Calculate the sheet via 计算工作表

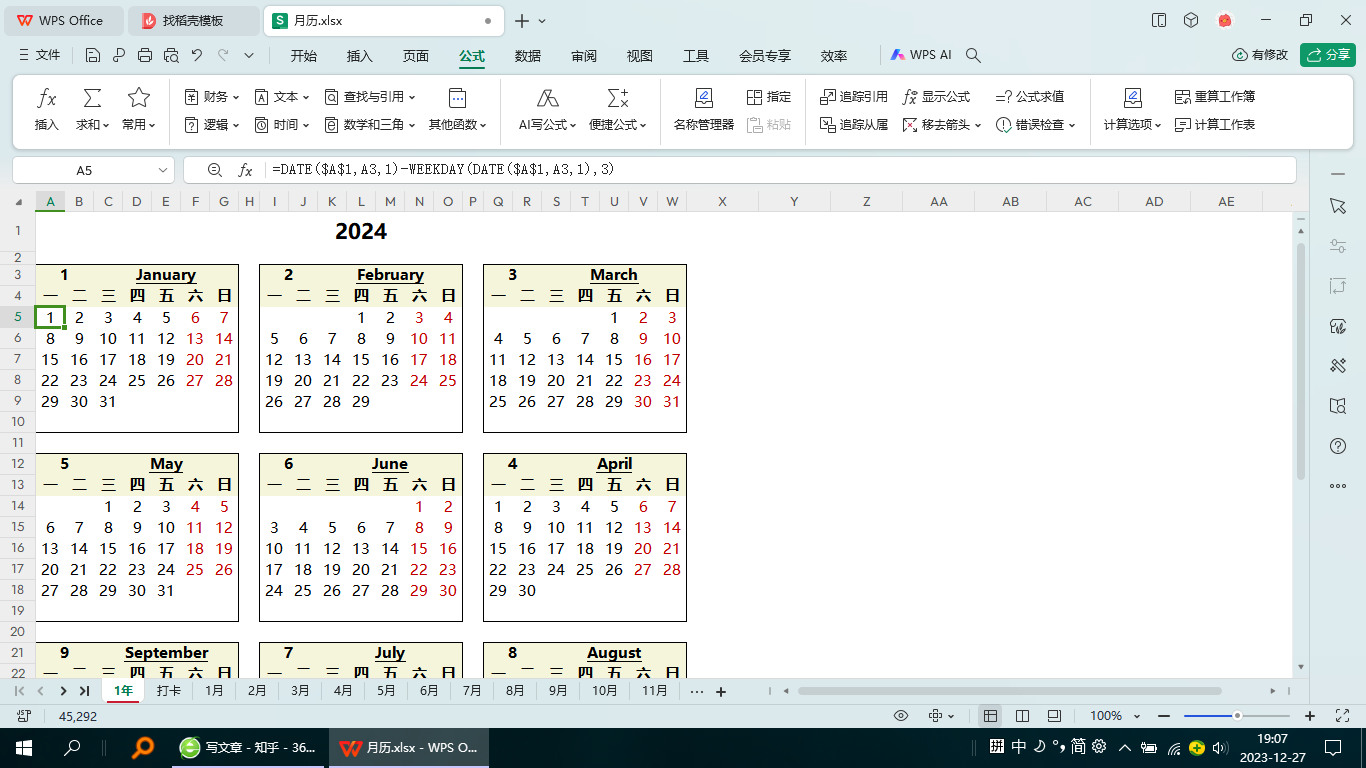[x=1215, y=125]
